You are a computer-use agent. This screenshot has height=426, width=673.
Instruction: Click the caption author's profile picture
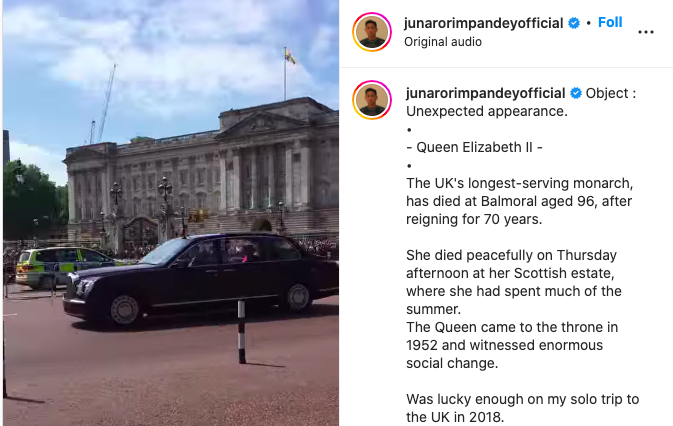(372, 100)
